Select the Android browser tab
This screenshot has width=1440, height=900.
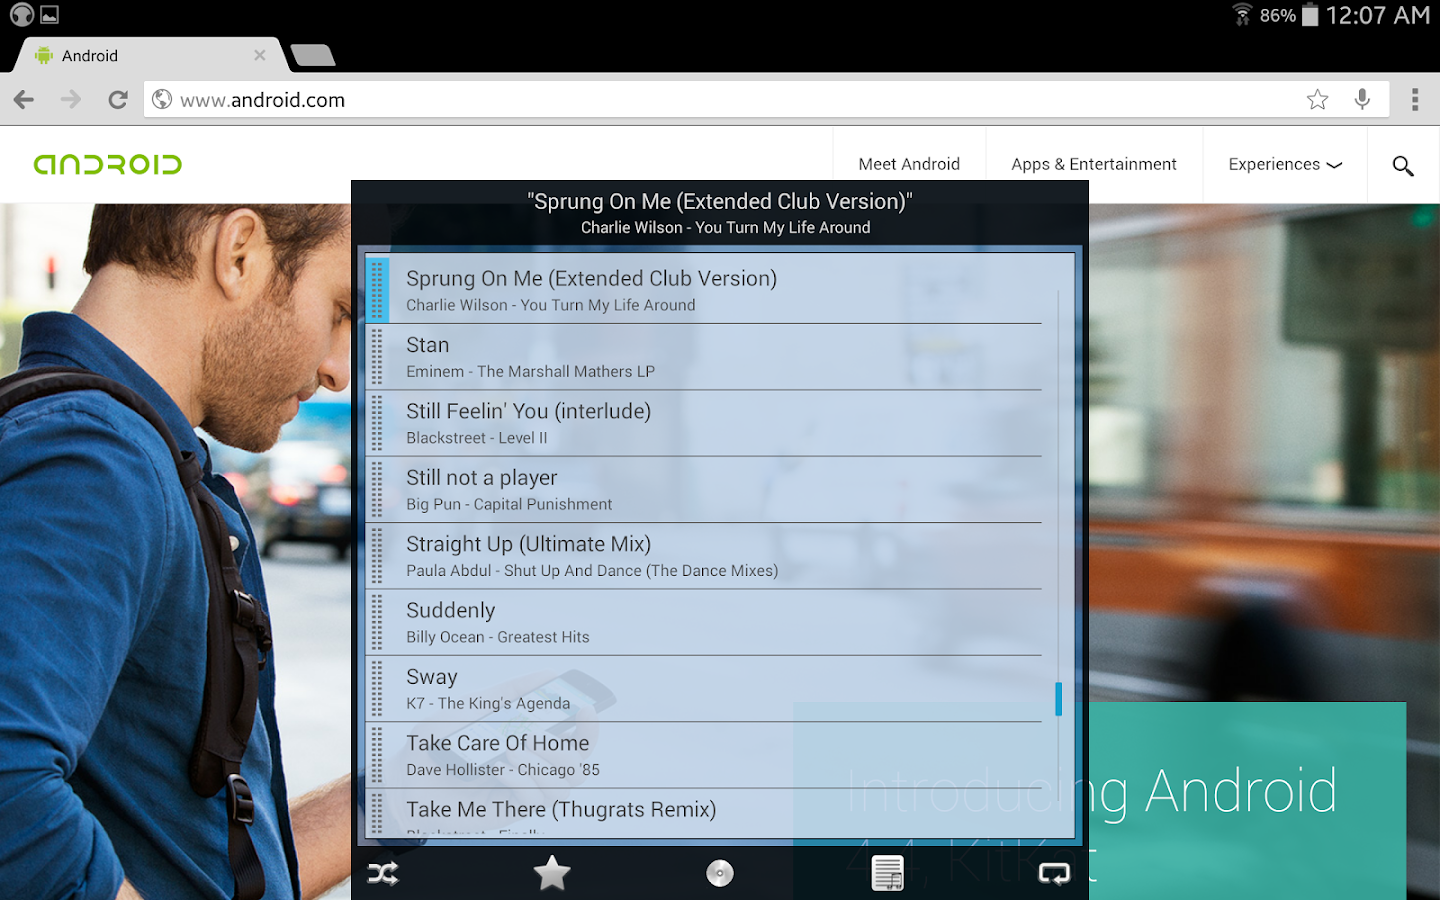[148, 55]
